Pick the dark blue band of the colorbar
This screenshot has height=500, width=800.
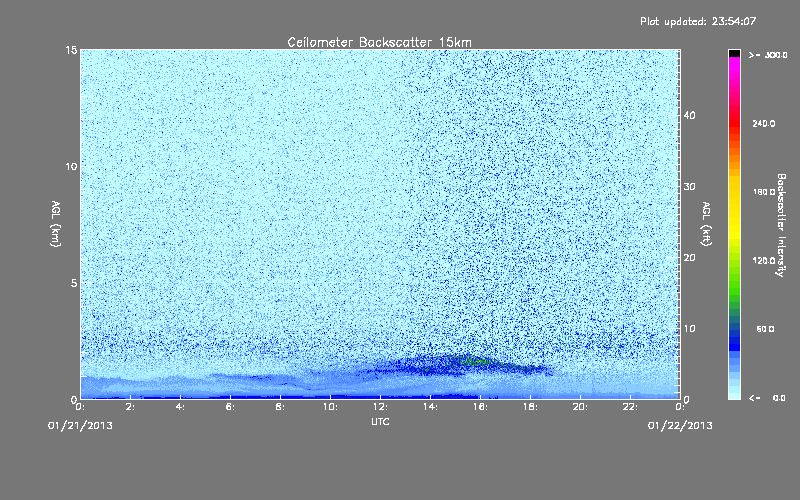(x=734, y=339)
